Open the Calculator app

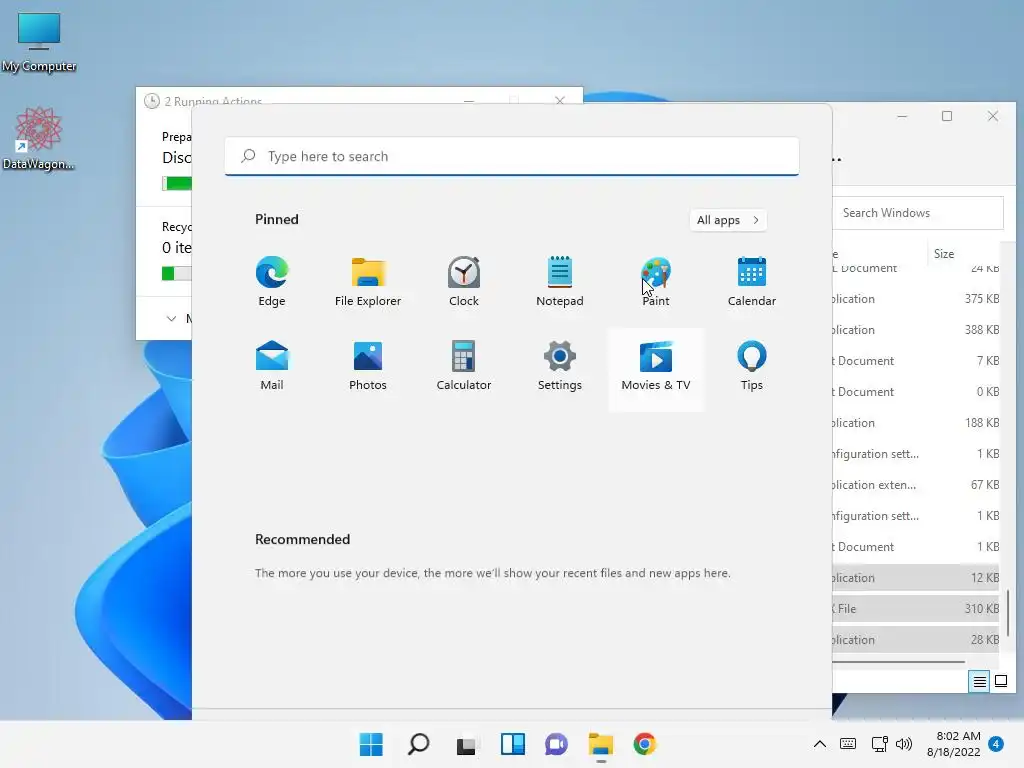[x=464, y=366]
